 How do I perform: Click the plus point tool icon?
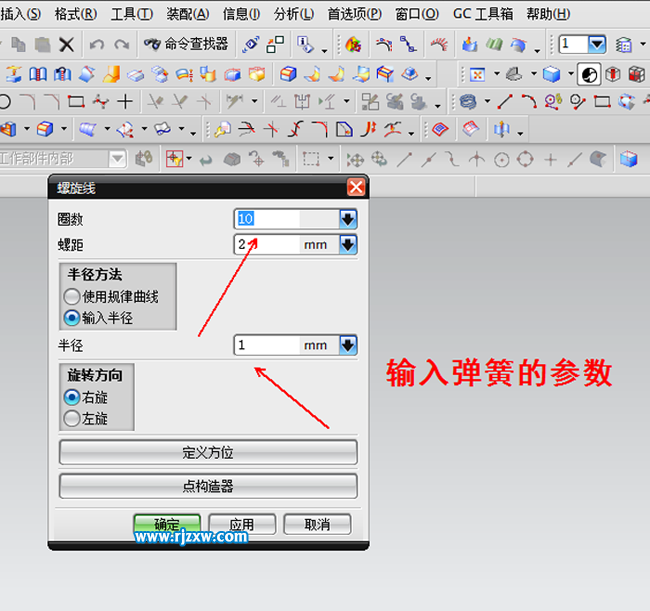tap(125, 102)
